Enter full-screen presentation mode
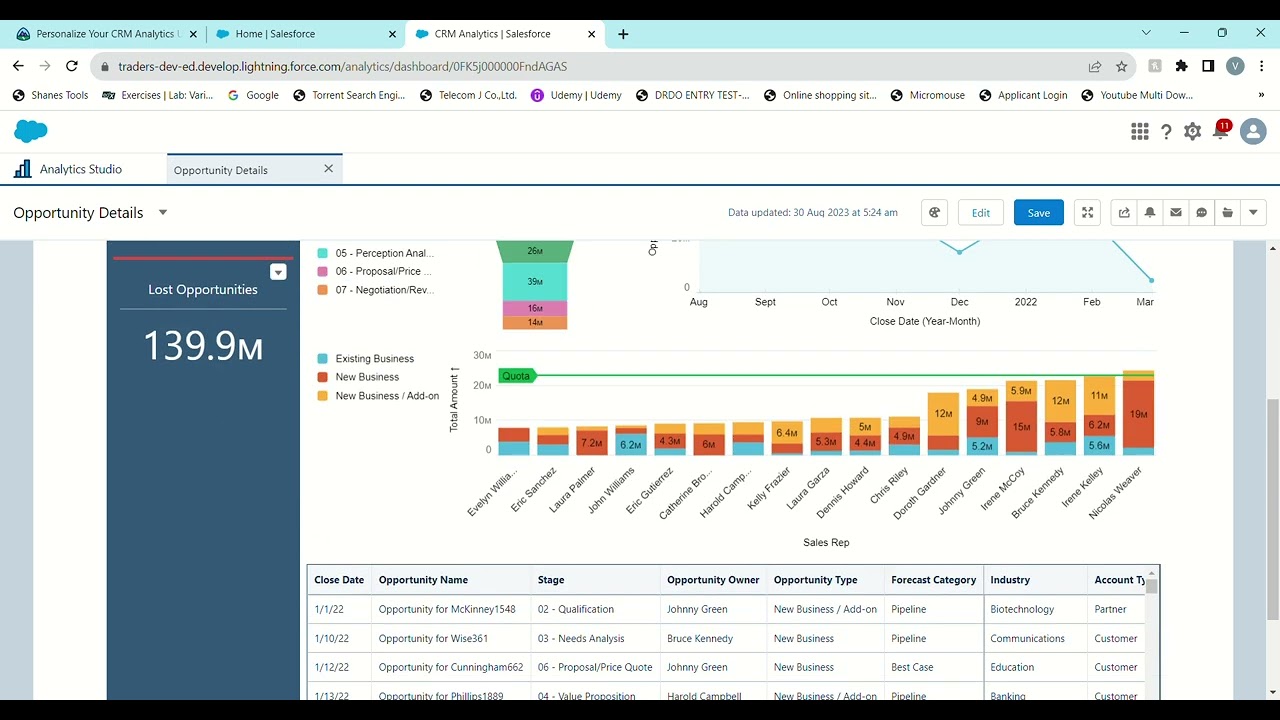The height and width of the screenshot is (720, 1280). 1087,212
